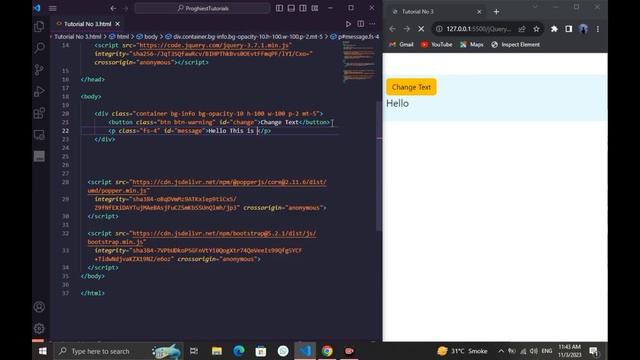
Task: Show hidden system tray icons
Action: (x=501, y=351)
